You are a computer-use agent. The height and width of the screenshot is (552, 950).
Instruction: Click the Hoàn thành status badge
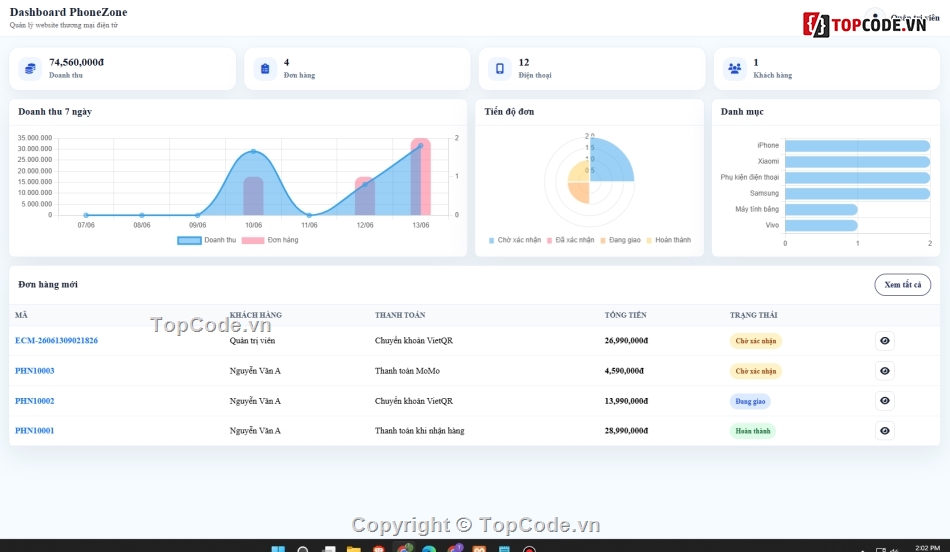click(x=752, y=431)
